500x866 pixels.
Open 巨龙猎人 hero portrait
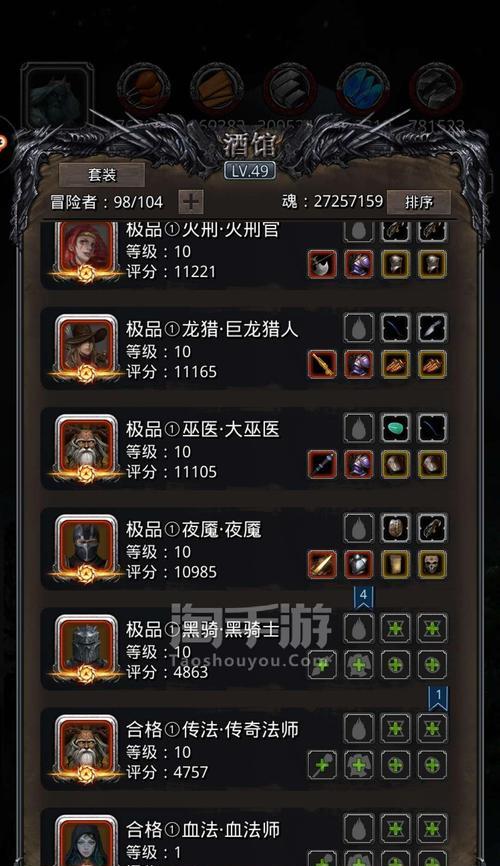tap(86, 350)
